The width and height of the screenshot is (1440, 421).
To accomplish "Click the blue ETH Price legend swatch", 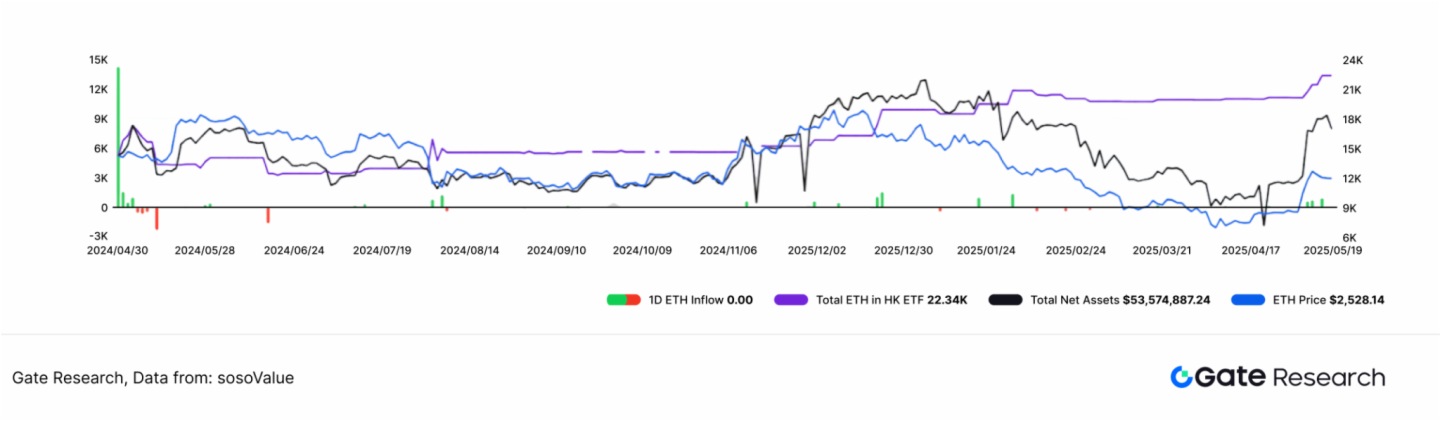I will coord(1249,299).
